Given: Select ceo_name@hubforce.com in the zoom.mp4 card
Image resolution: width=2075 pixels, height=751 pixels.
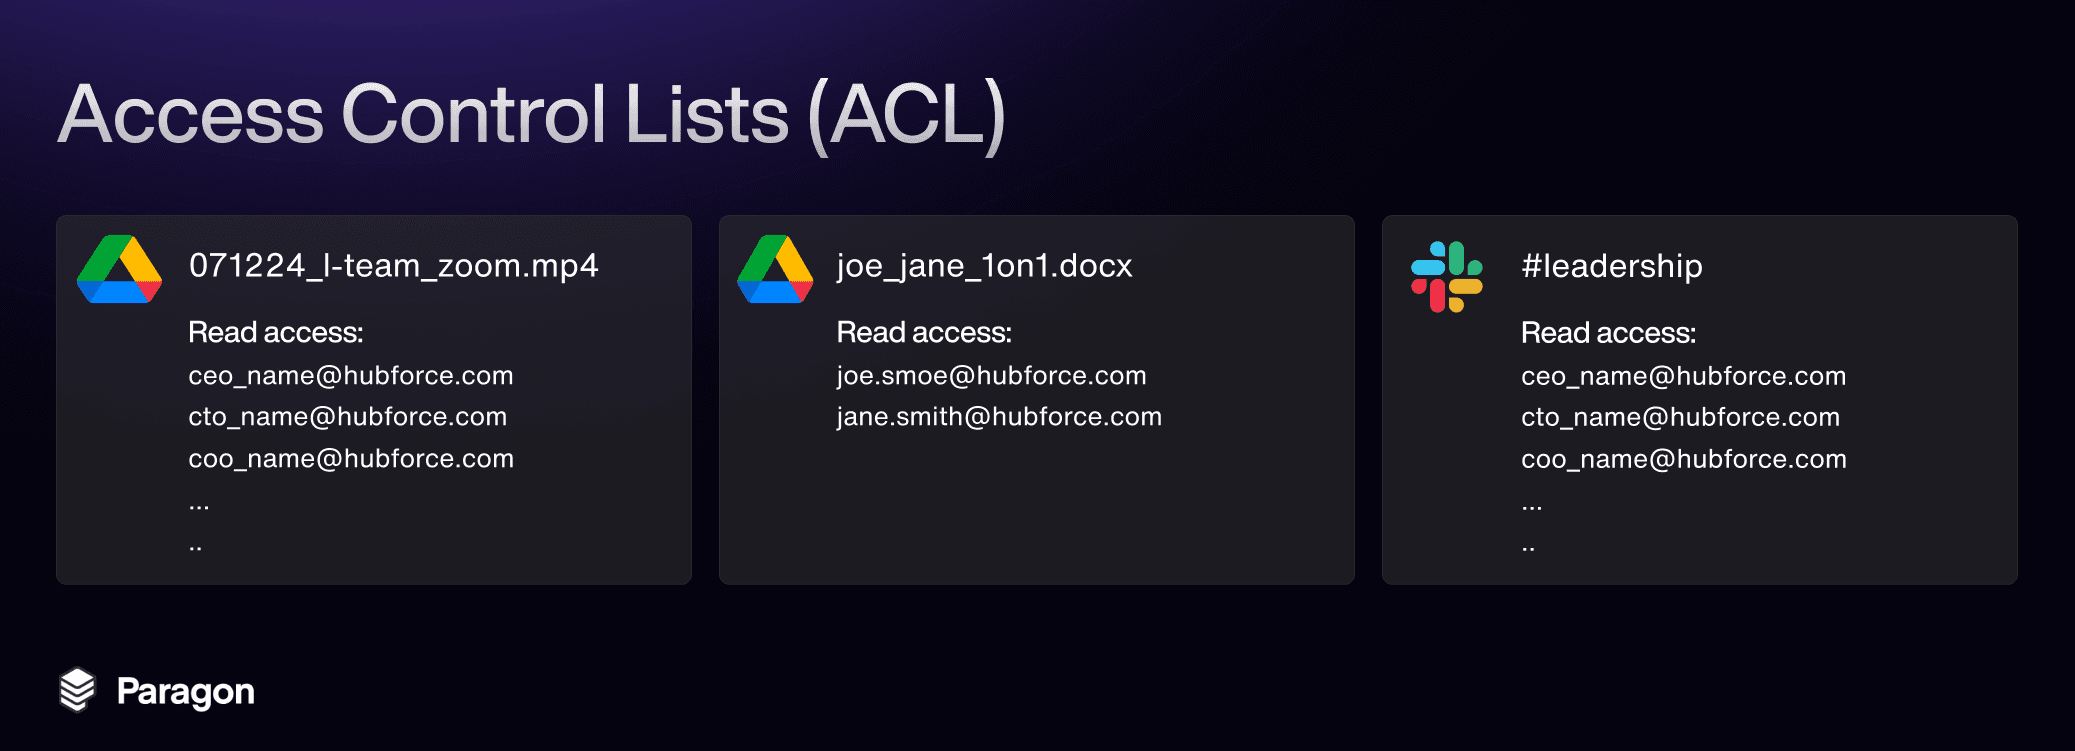Looking at the screenshot, I should click(x=350, y=376).
